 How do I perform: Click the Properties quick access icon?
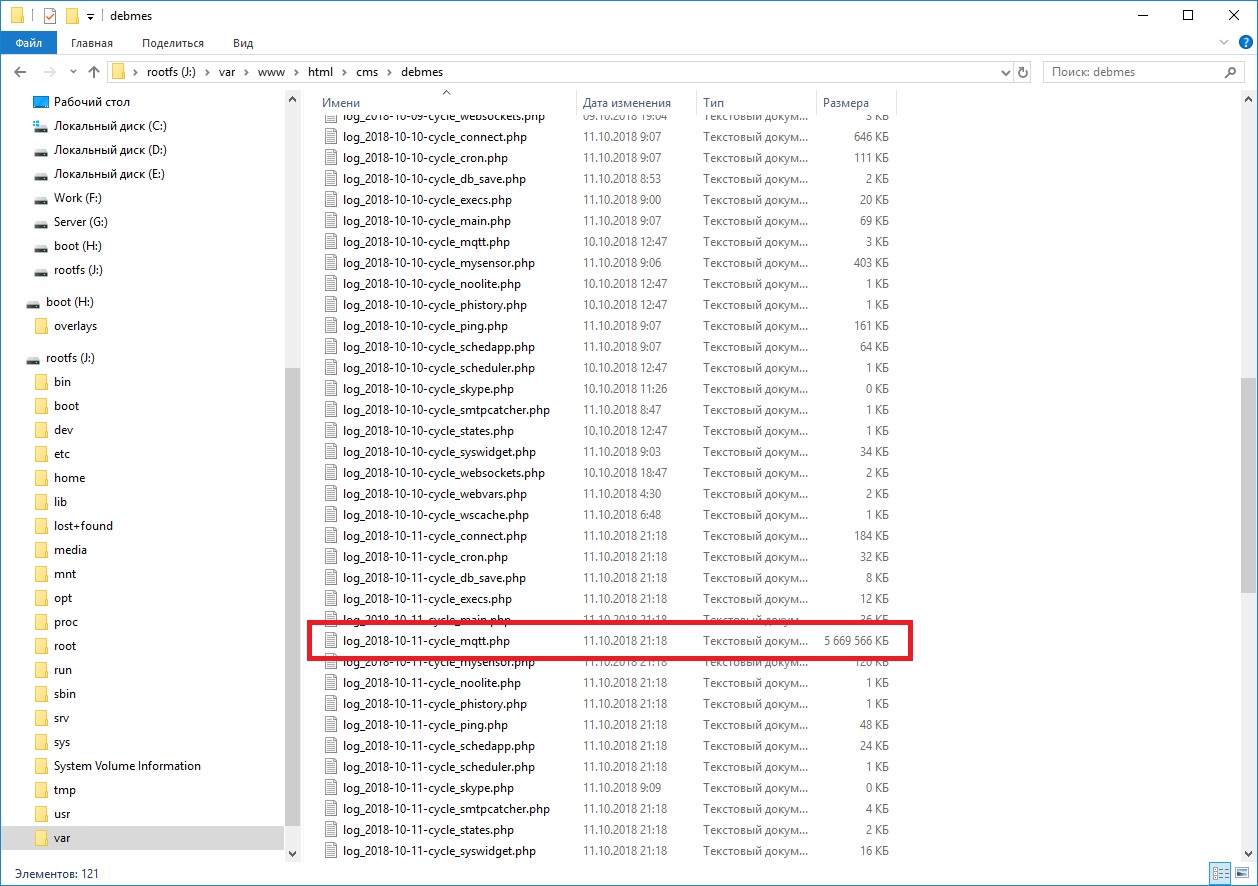point(50,16)
